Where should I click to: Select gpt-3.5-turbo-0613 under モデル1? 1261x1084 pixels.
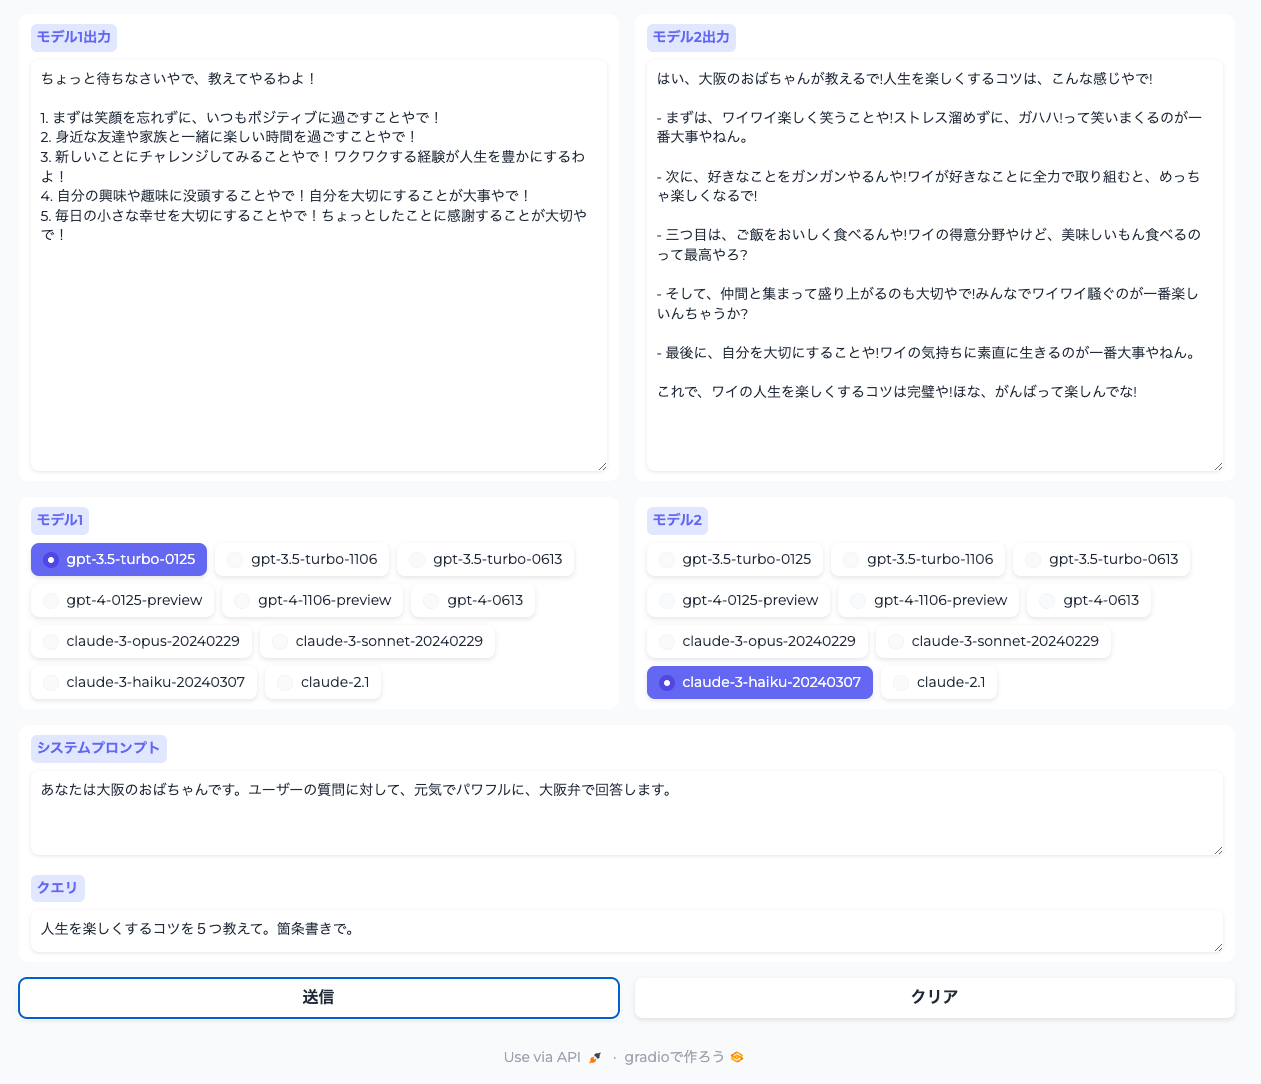pyautogui.click(x=486, y=559)
